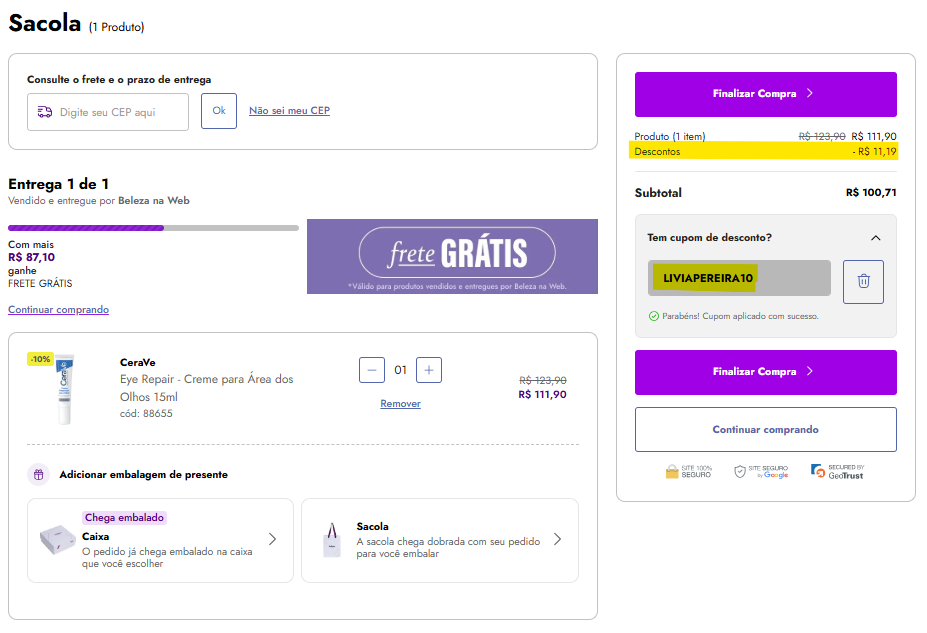Click the bottom Finalizar Compra button
The image size is (927, 633).
click(x=765, y=372)
